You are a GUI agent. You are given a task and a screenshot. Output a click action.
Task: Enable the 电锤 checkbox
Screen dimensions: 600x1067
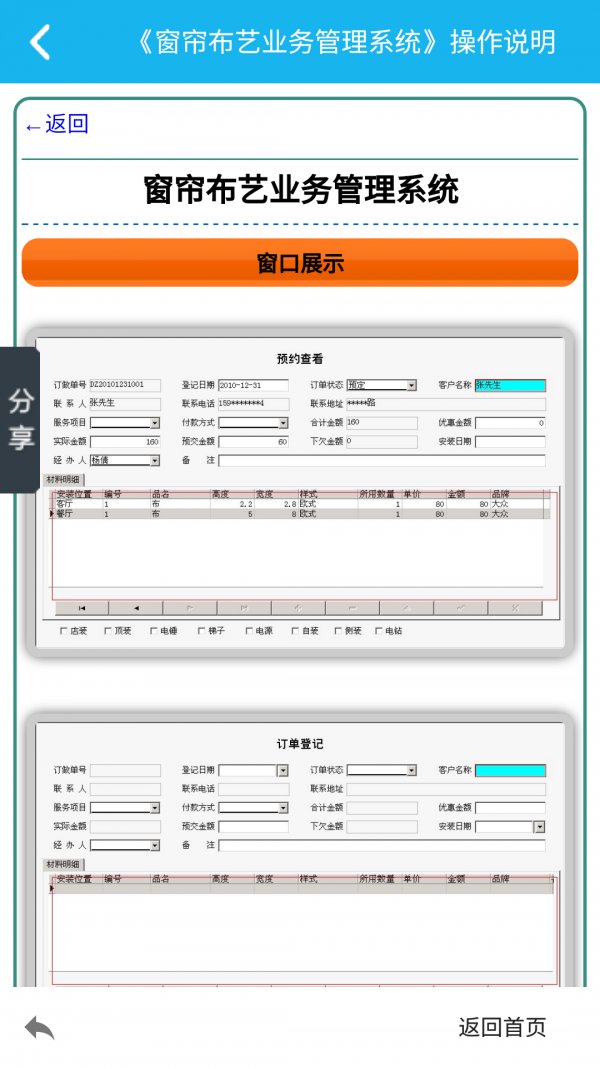coord(154,631)
